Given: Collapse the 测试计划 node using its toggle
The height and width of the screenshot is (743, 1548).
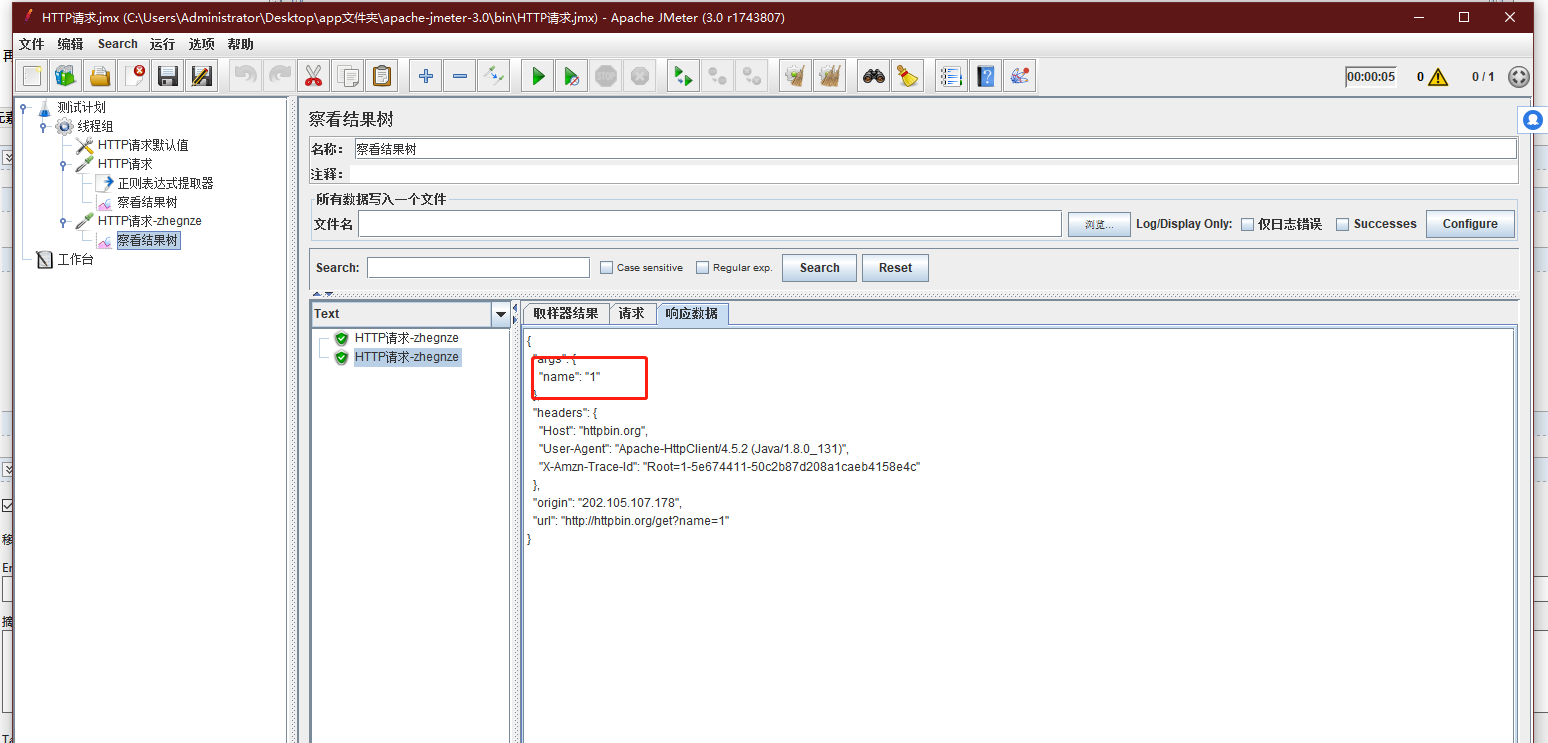Looking at the screenshot, I should click(x=24, y=108).
